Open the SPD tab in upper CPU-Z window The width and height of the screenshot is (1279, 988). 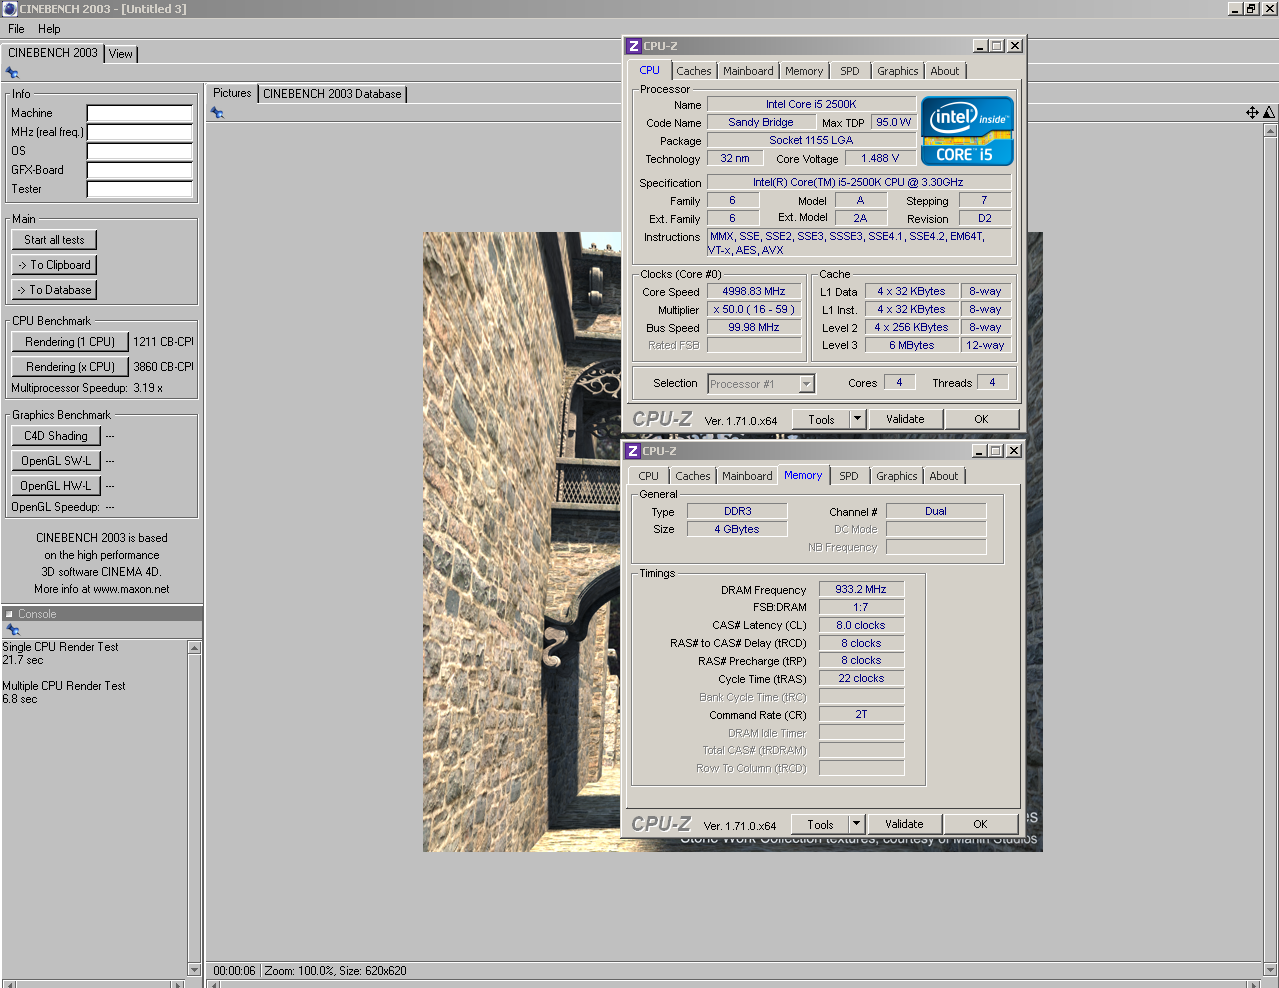pos(850,71)
